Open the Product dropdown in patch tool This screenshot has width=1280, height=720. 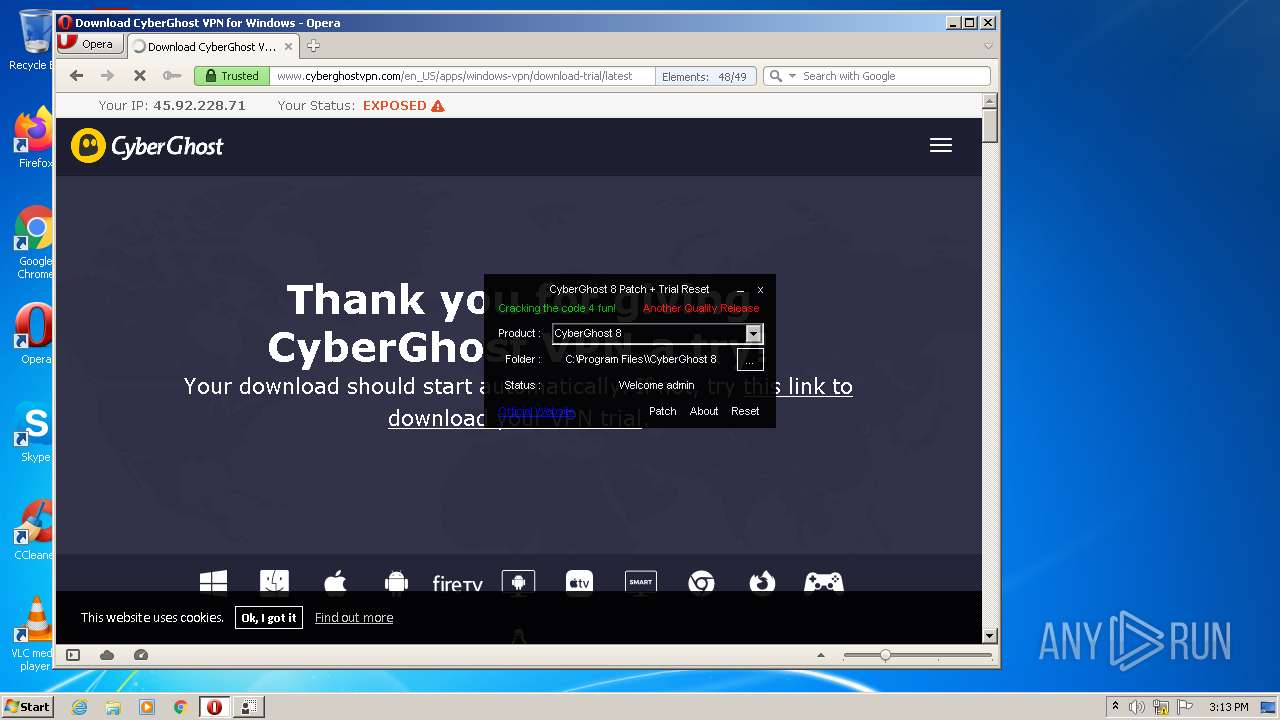[x=754, y=333]
